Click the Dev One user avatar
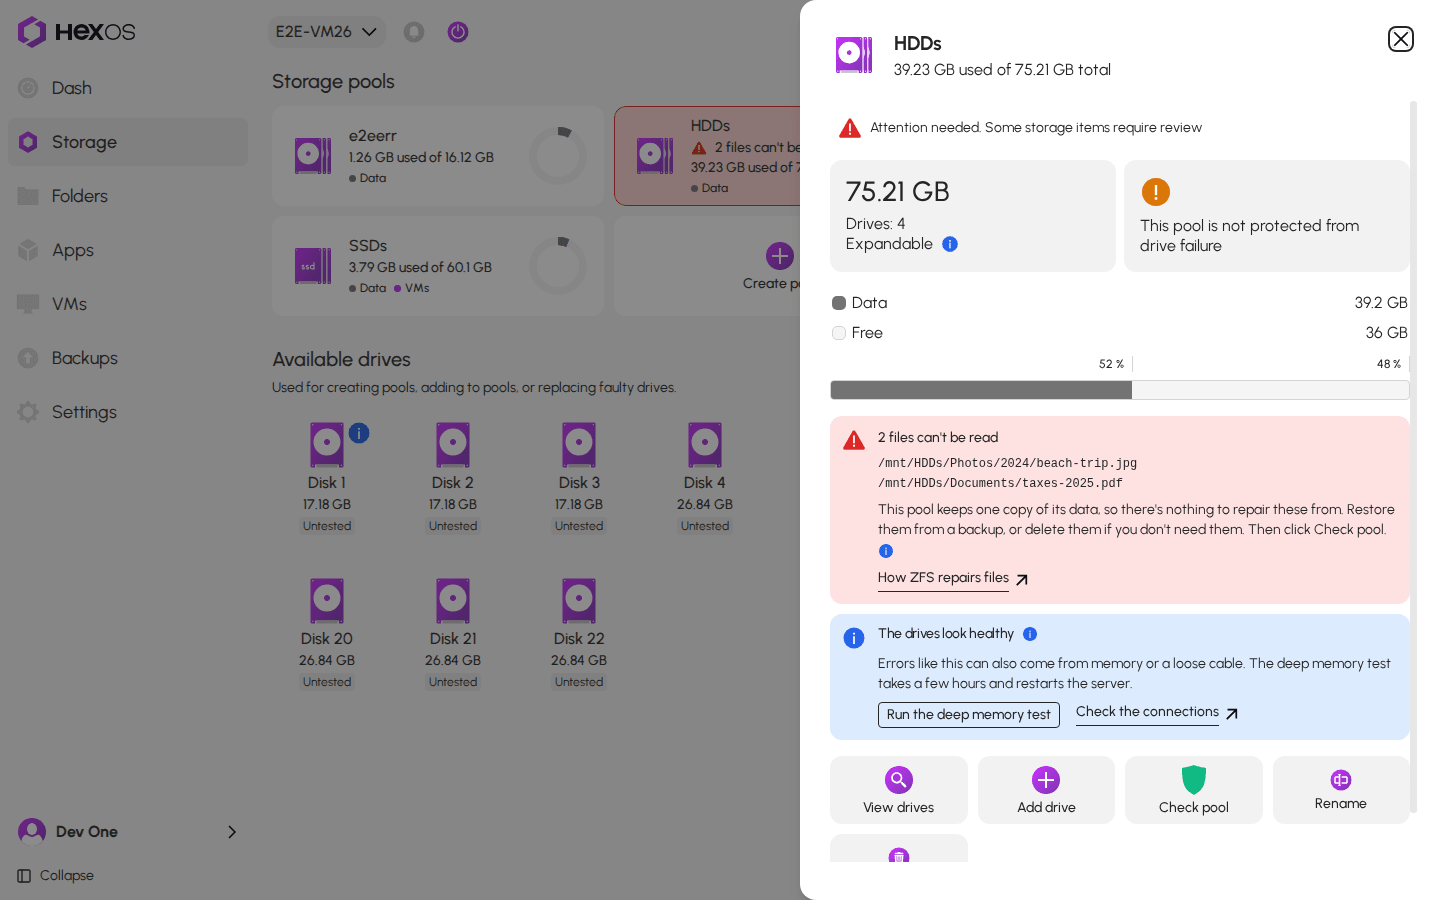The width and height of the screenshot is (1440, 900). (x=32, y=832)
